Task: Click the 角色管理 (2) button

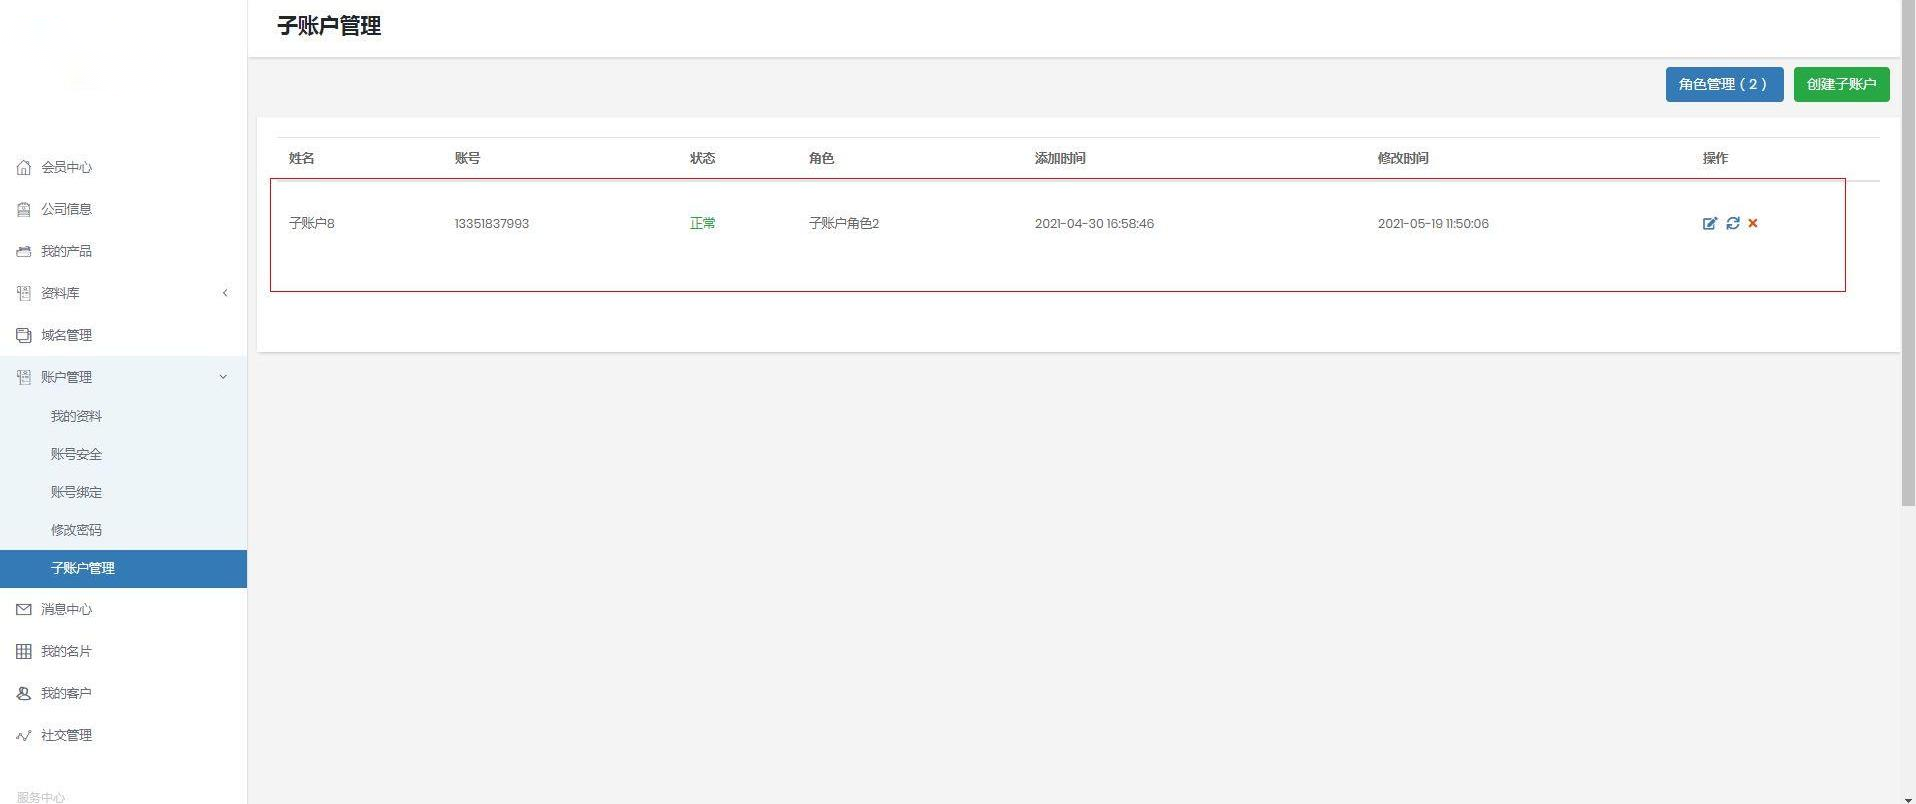Action: [1723, 84]
